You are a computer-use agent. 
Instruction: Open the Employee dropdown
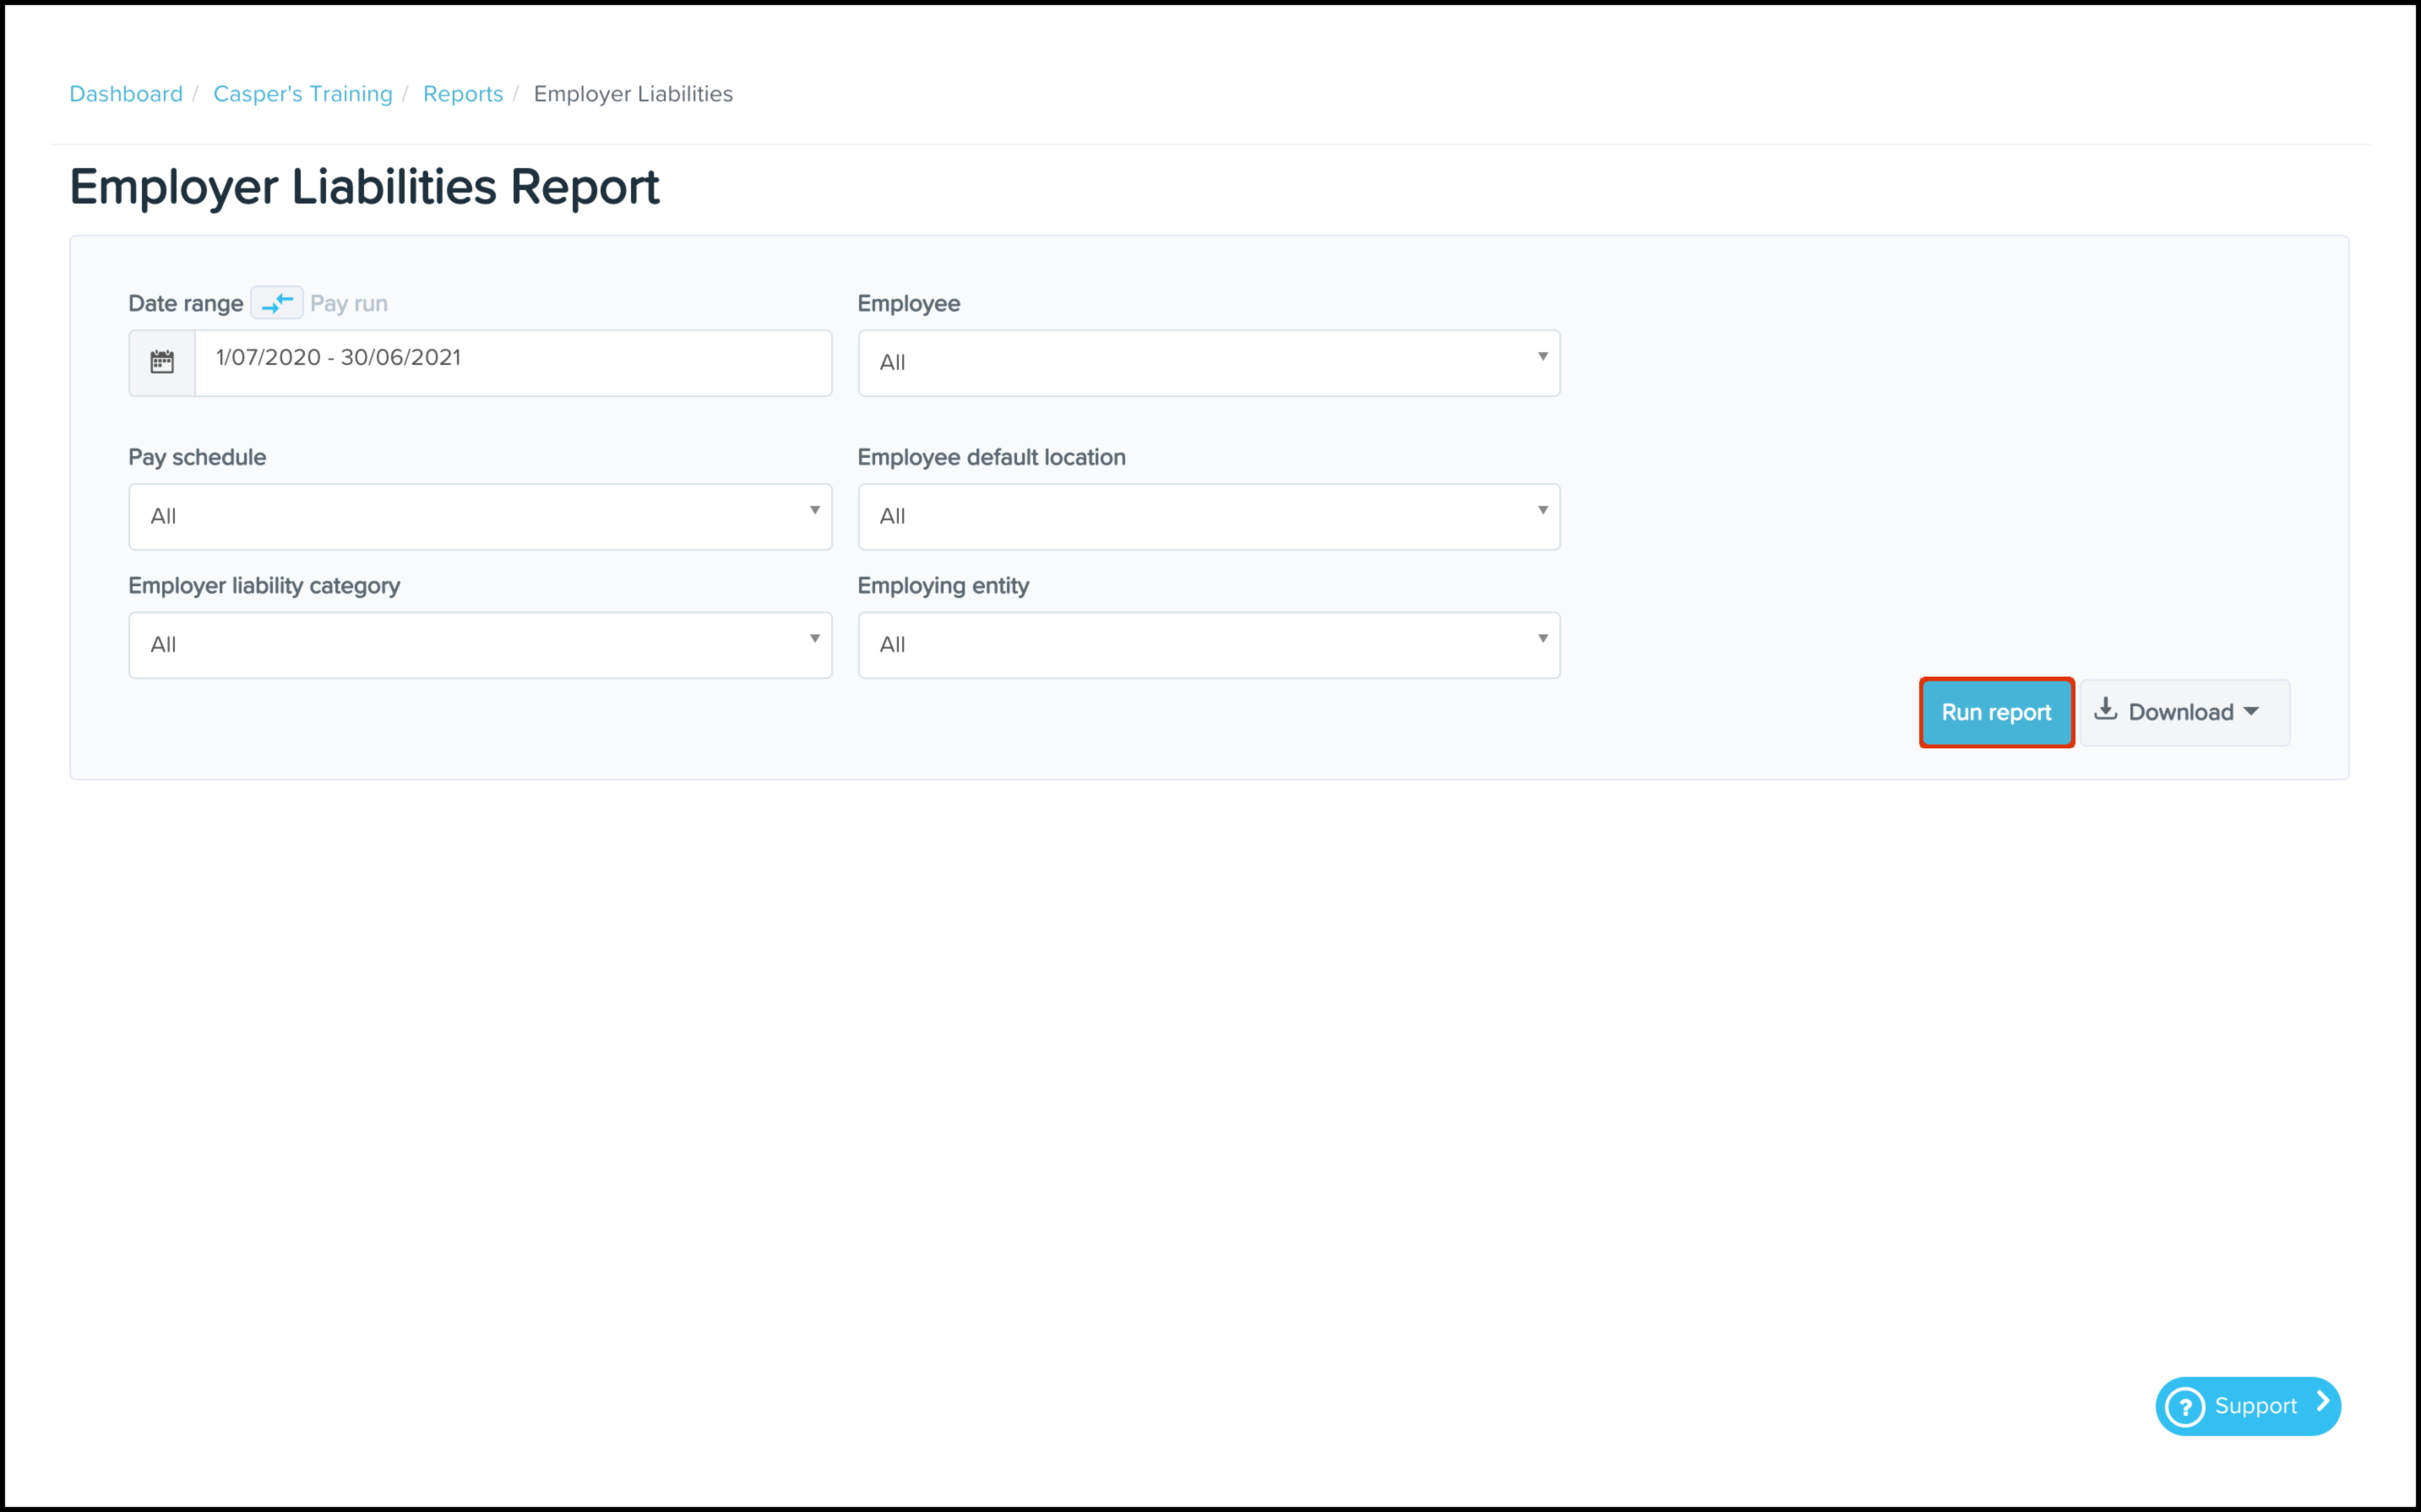(1208, 363)
